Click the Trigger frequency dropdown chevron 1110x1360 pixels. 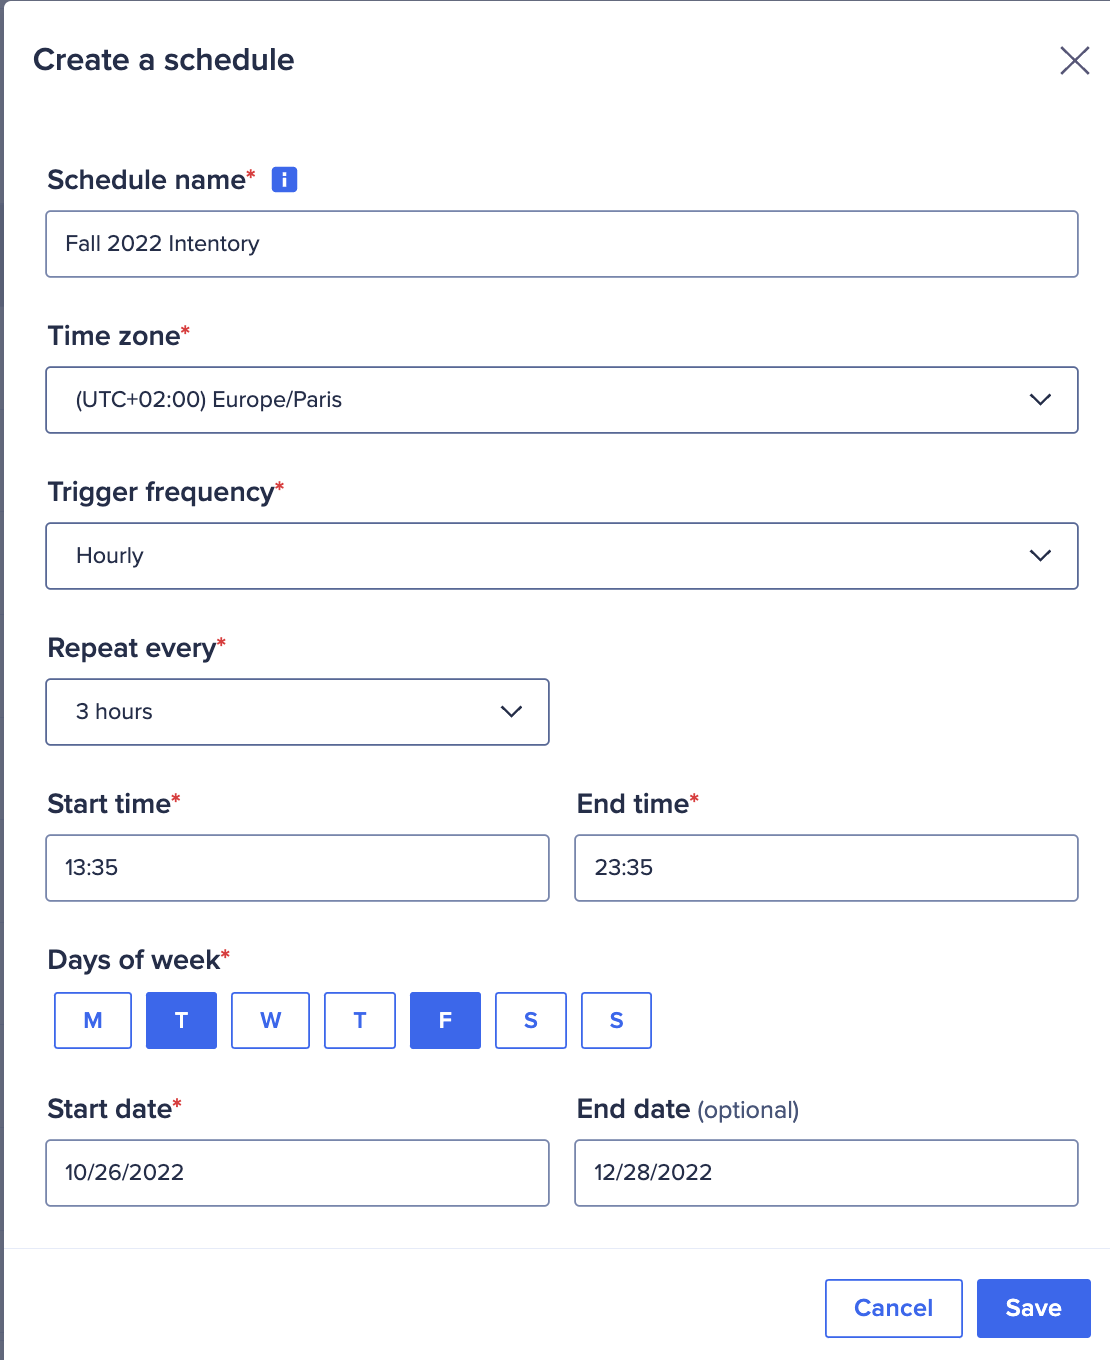tap(1040, 556)
